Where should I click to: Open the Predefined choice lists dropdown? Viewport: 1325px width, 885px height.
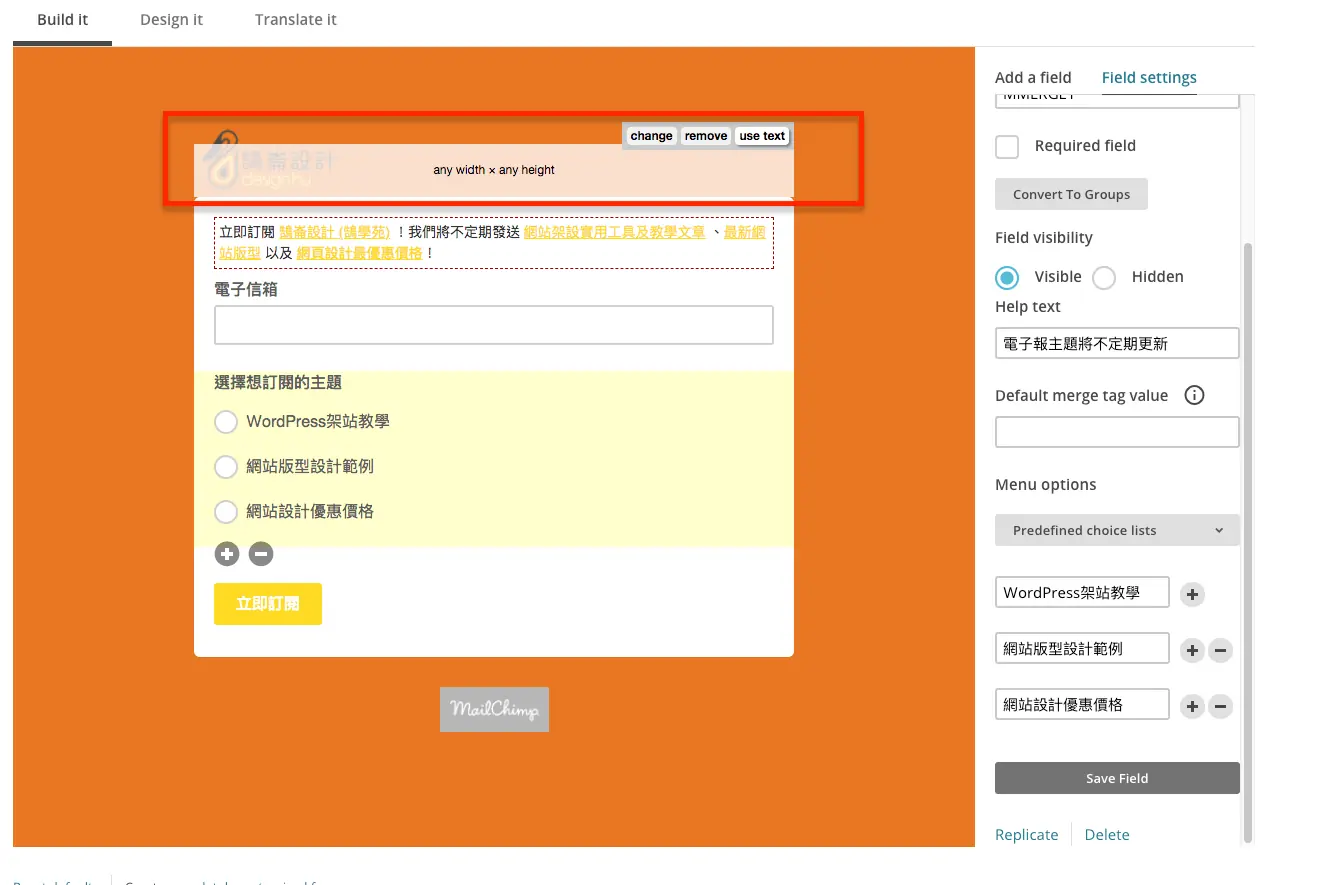(x=1117, y=530)
